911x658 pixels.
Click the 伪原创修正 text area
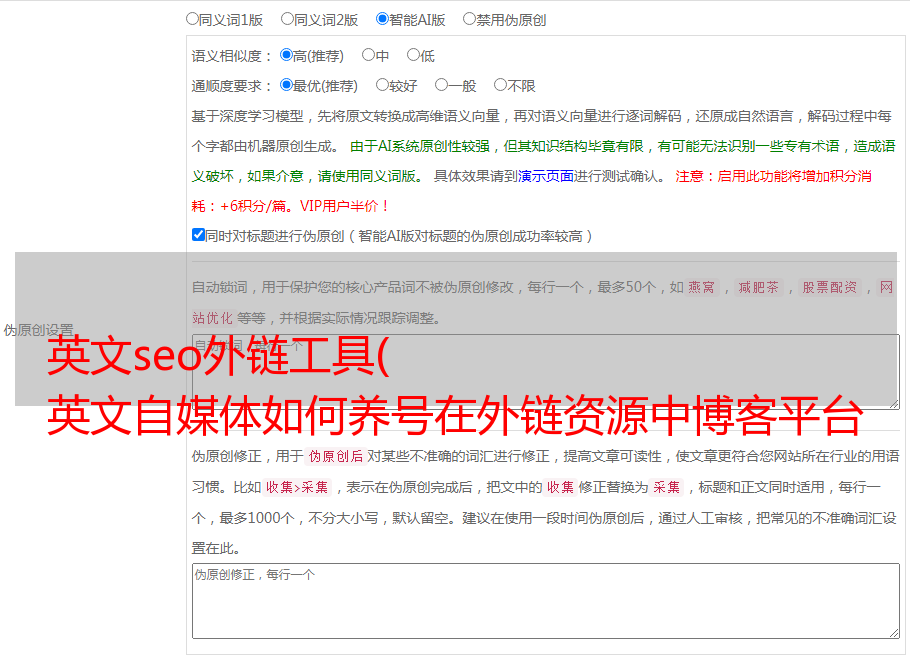(x=546, y=601)
